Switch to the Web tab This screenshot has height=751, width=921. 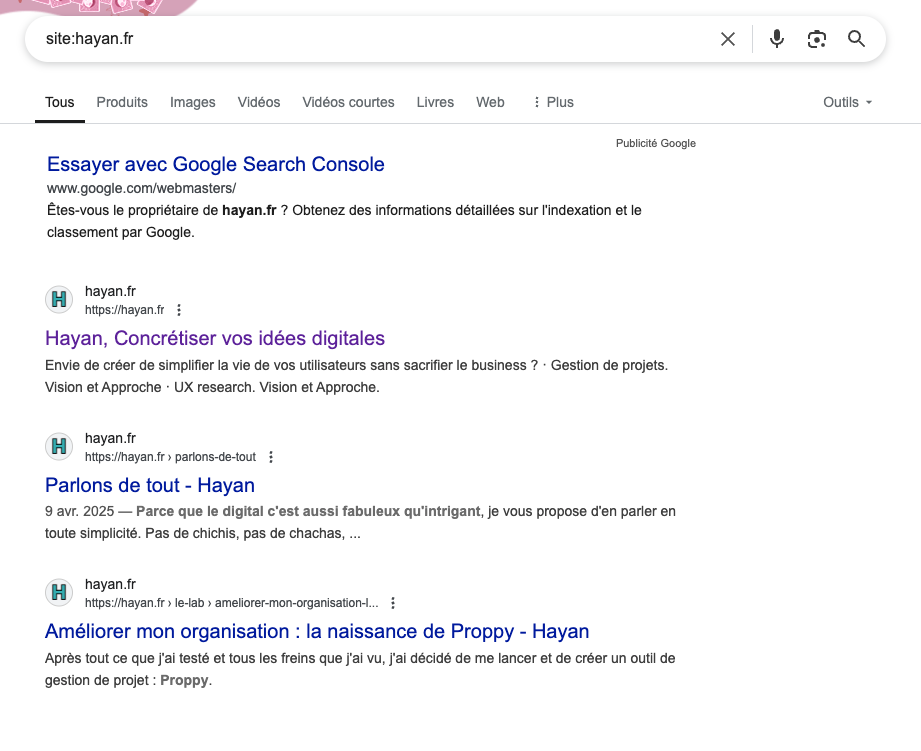490,102
